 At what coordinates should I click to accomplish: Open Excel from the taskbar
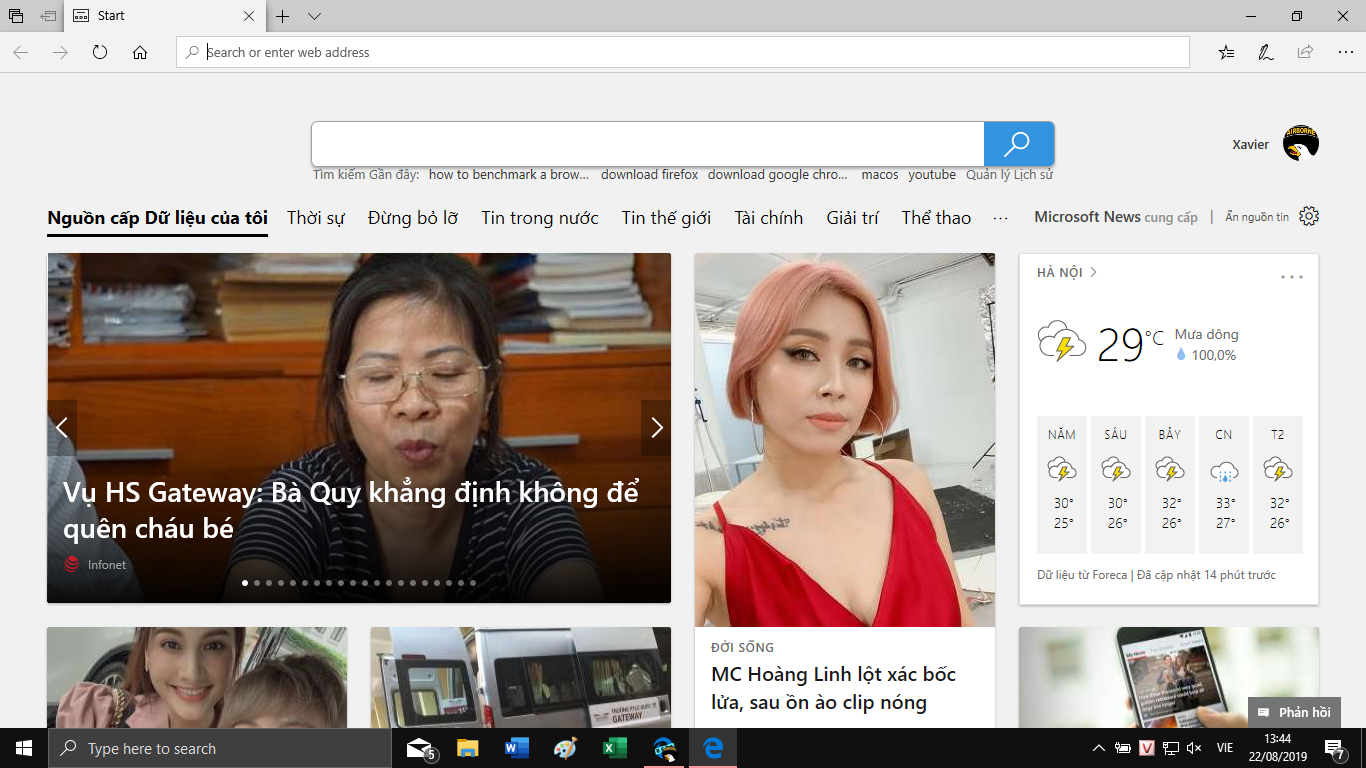(x=615, y=748)
